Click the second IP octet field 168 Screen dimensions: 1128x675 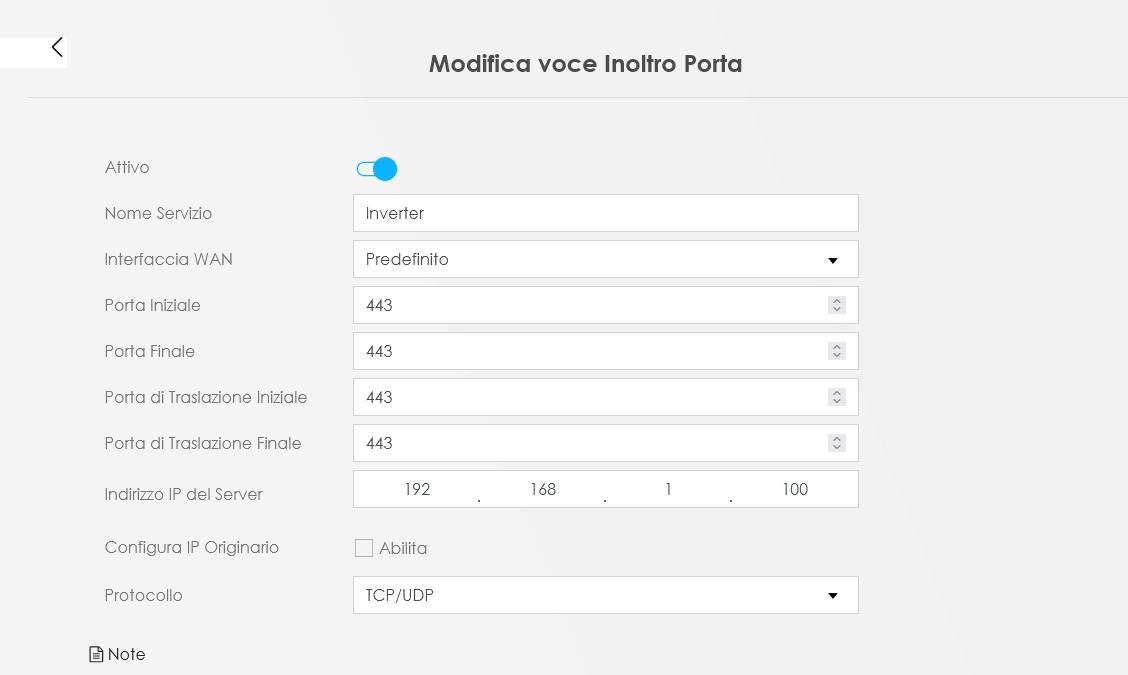(x=542, y=489)
